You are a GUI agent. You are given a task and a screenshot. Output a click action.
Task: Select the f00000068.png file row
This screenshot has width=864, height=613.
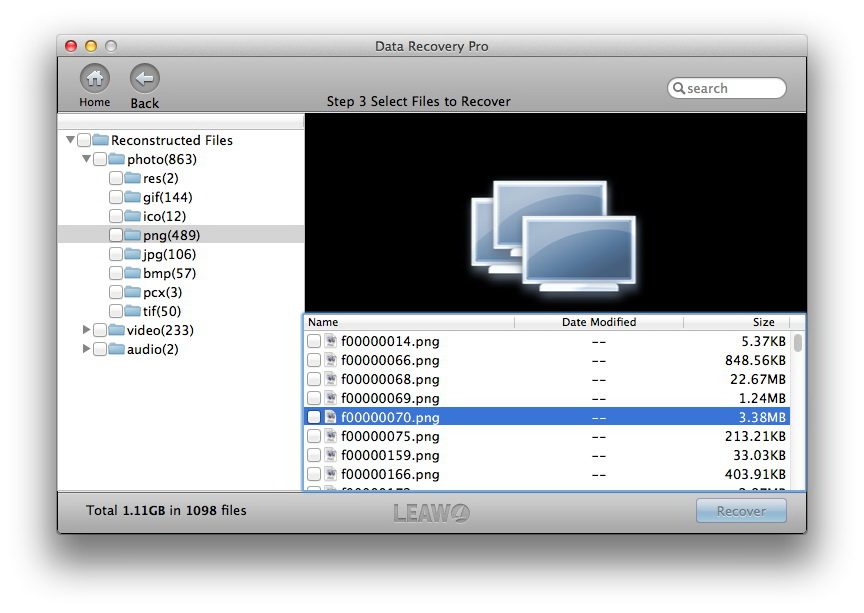click(x=547, y=379)
